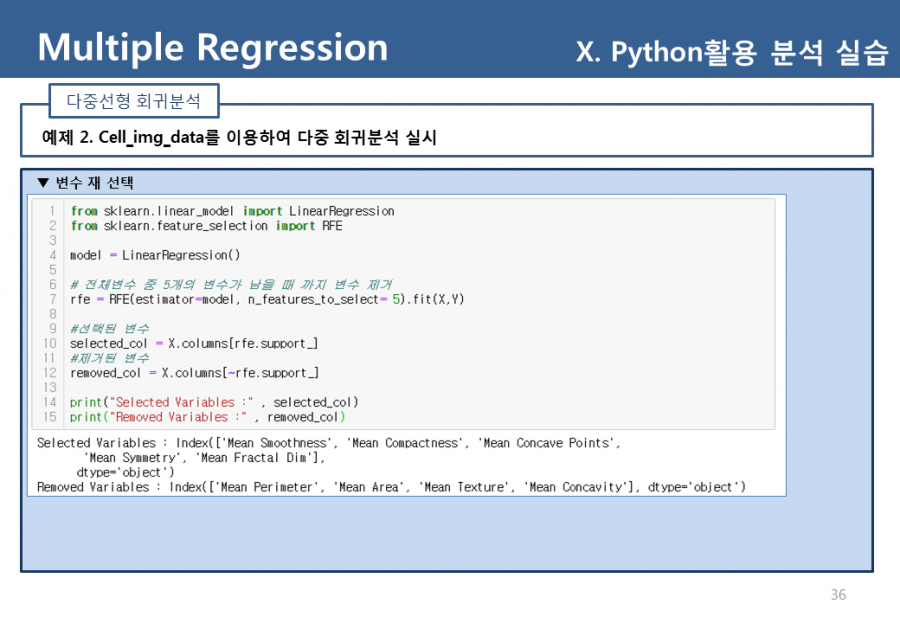Click line number 15 in code gutter
900x623 pixels.
point(50,417)
